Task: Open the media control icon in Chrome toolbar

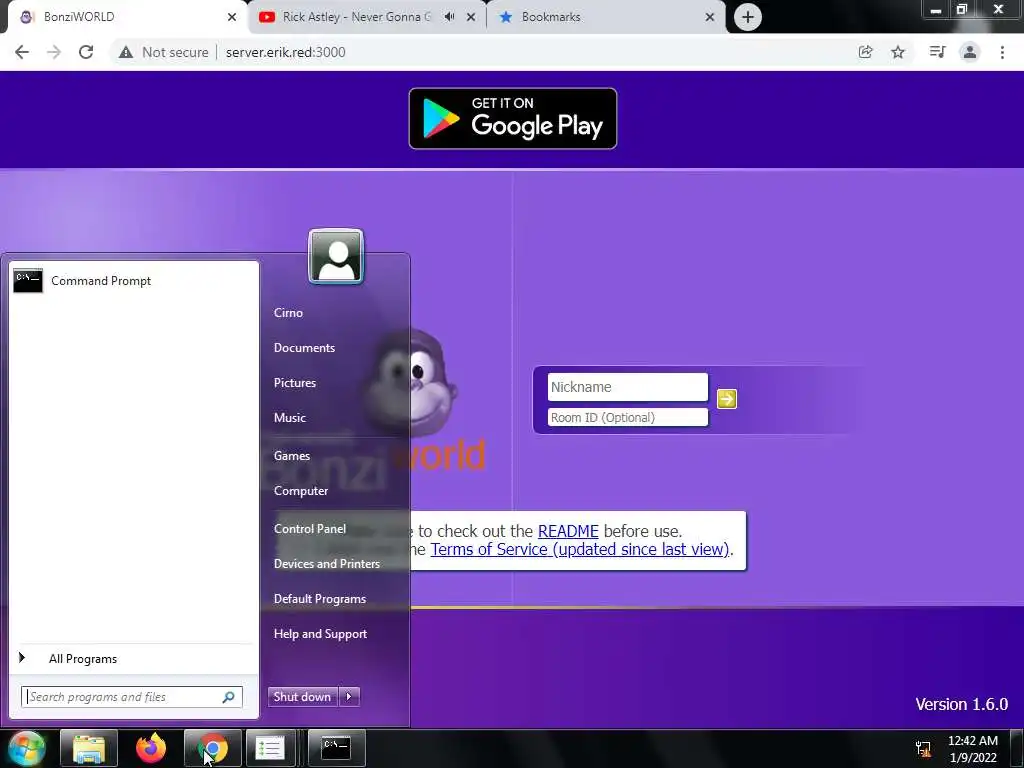Action: coord(937,52)
